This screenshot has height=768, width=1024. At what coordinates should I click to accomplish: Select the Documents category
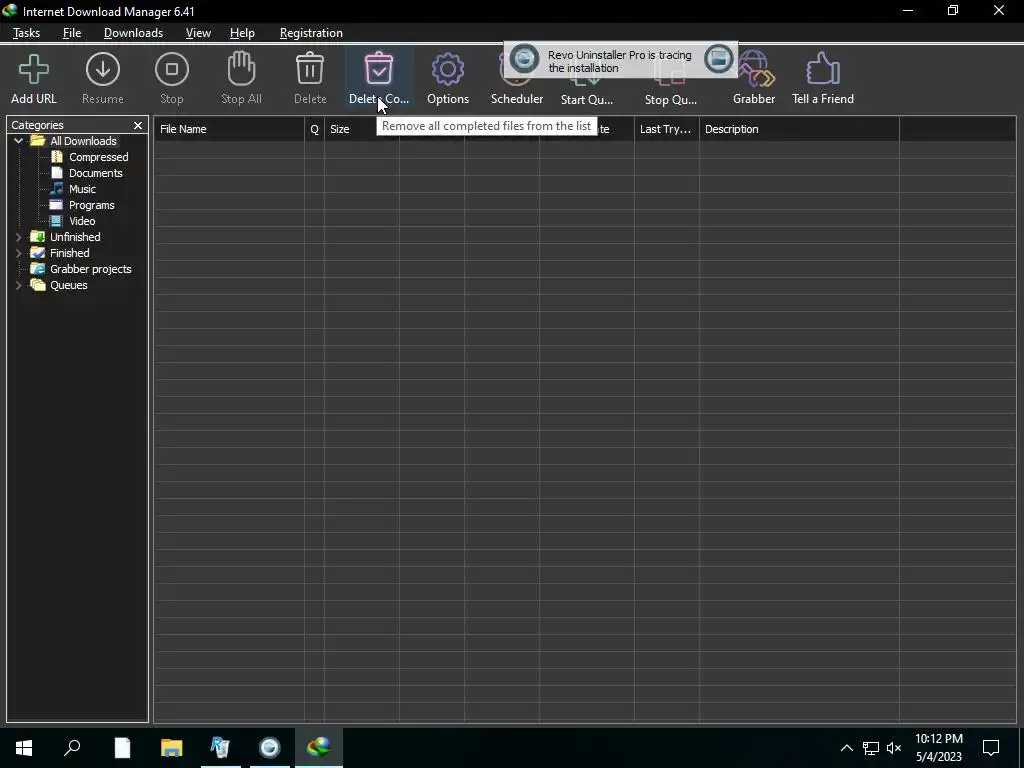pos(95,173)
